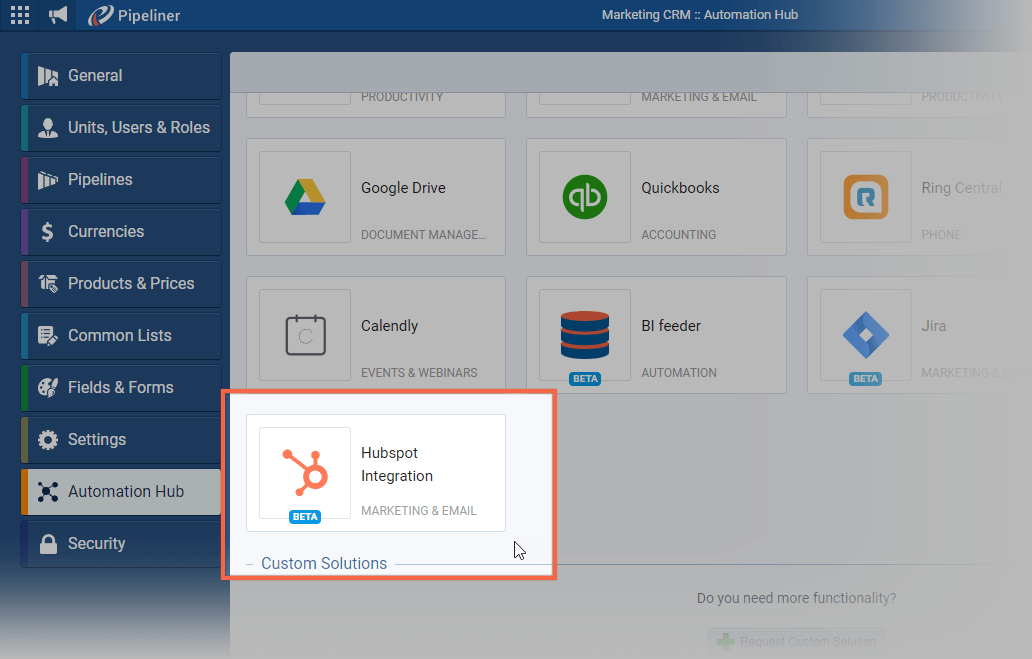Go to Pipelines section
The height and width of the screenshot is (659, 1032).
coord(121,180)
